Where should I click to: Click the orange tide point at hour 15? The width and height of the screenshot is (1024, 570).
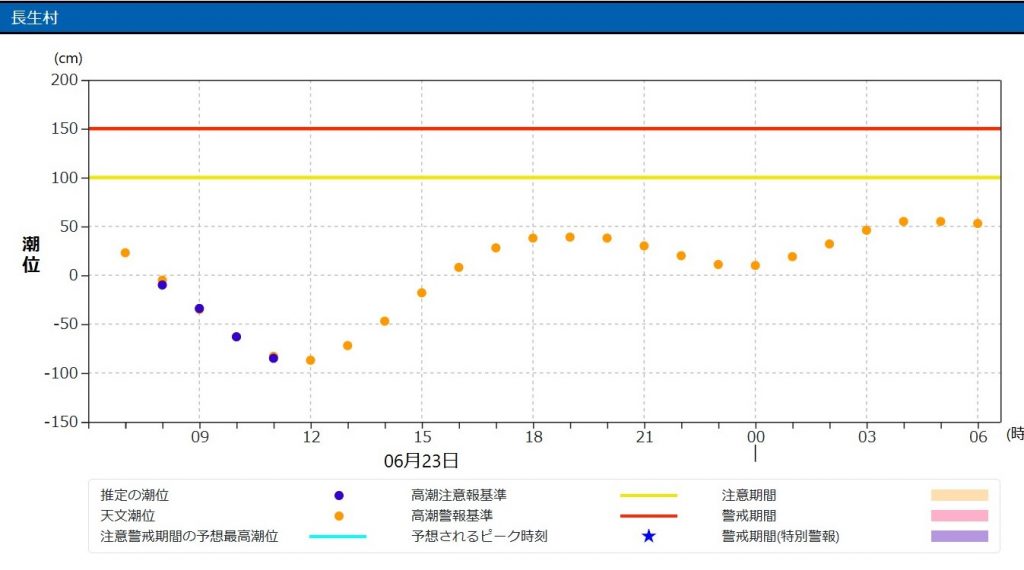click(x=422, y=293)
